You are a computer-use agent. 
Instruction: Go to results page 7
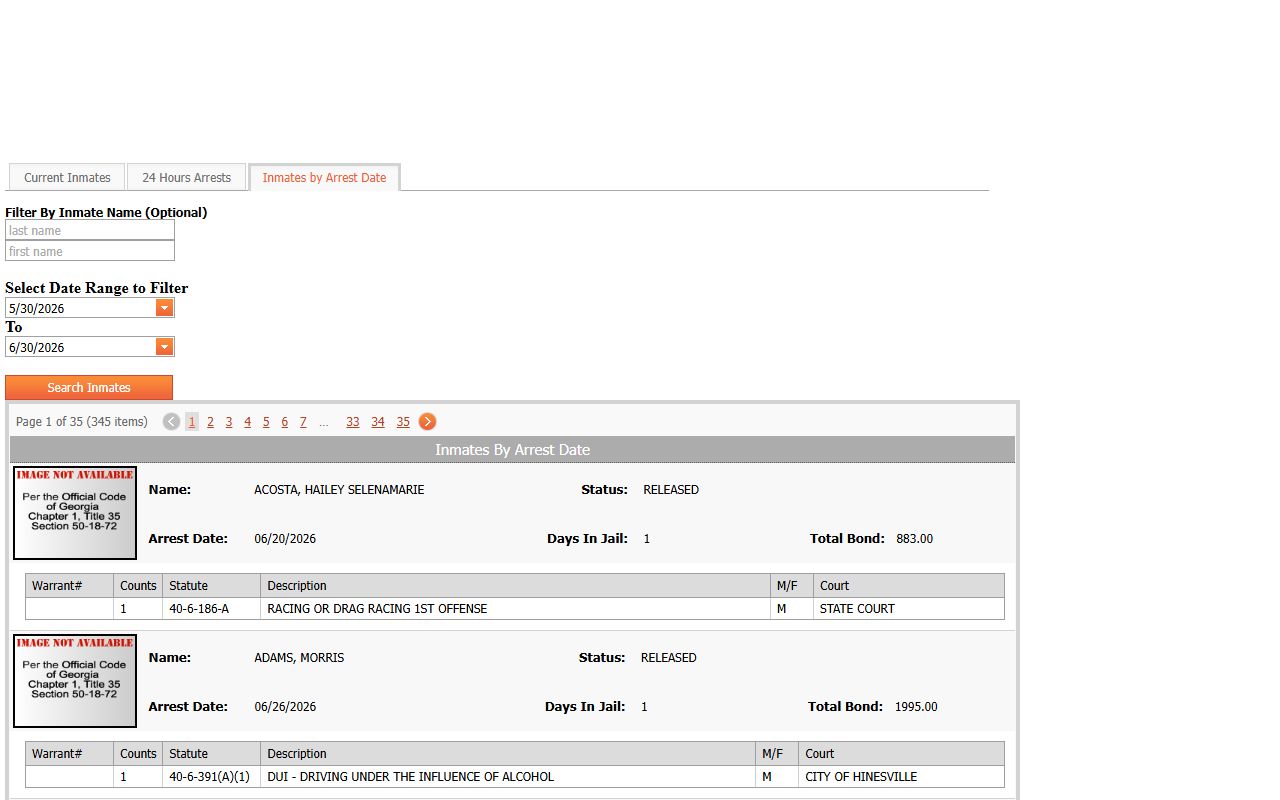click(303, 422)
